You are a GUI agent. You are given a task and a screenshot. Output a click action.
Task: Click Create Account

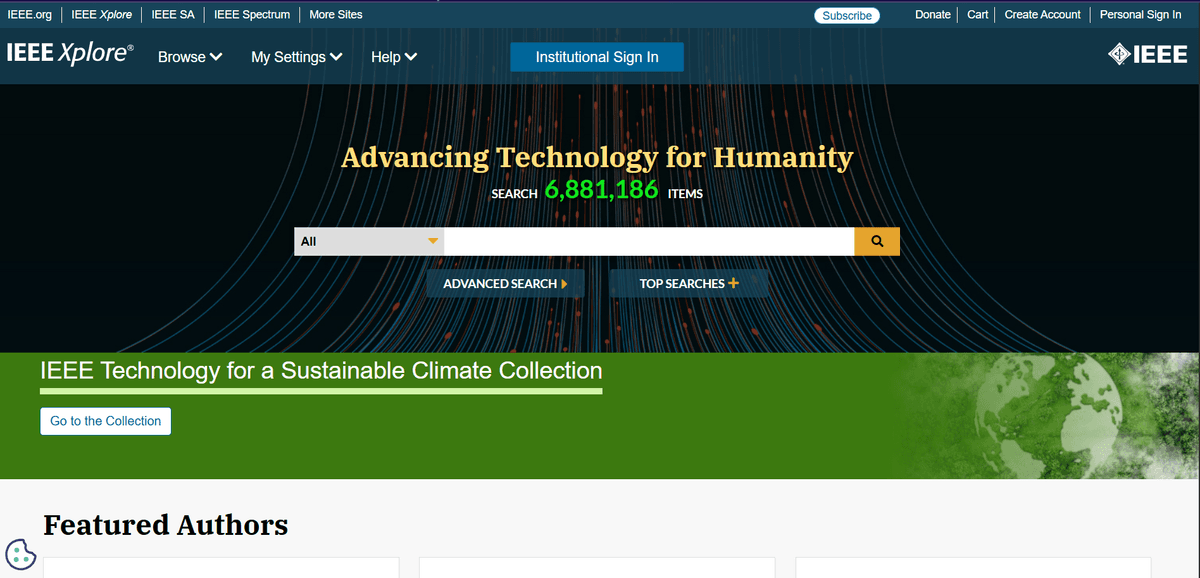tap(1043, 15)
